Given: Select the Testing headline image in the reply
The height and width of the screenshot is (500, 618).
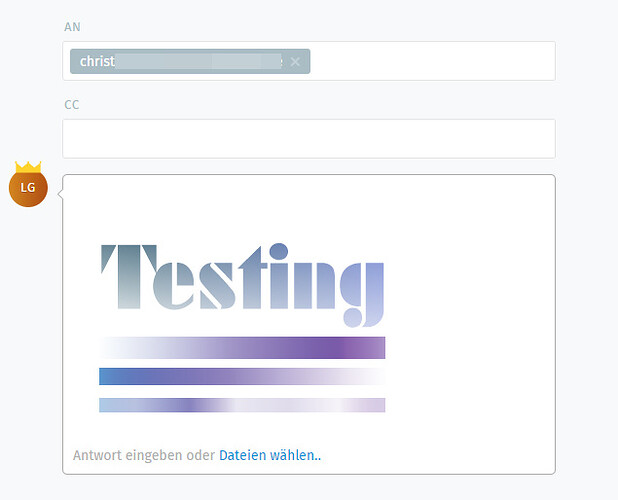Looking at the screenshot, I should pyautogui.click(x=242, y=285).
